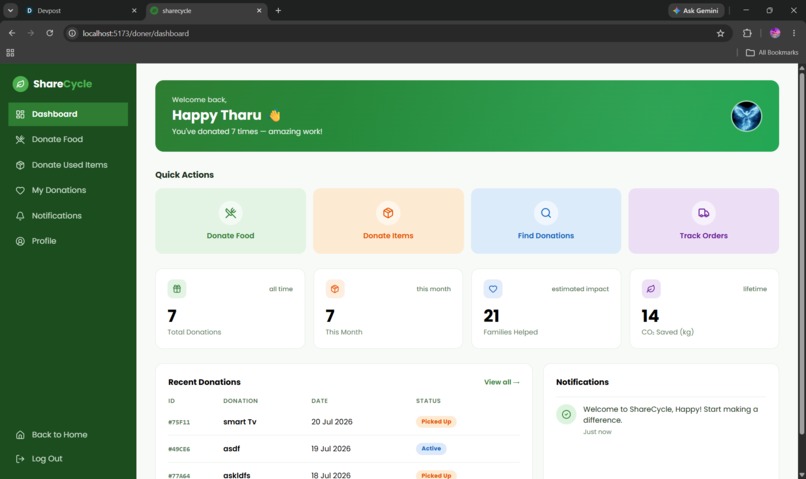Click the Find Donations quick action card
The width and height of the screenshot is (806, 479).
pos(546,221)
